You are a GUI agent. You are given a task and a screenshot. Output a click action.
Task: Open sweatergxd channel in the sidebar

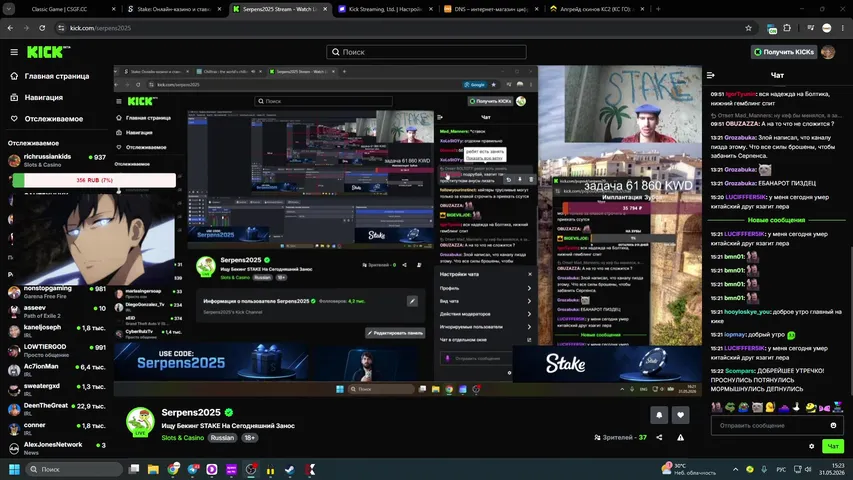click(x=57, y=390)
